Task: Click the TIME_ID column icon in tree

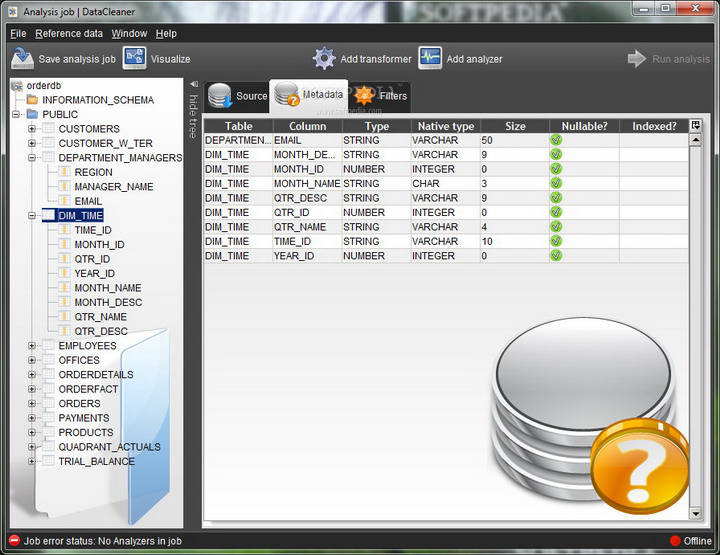Action: (x=64, y=230)
